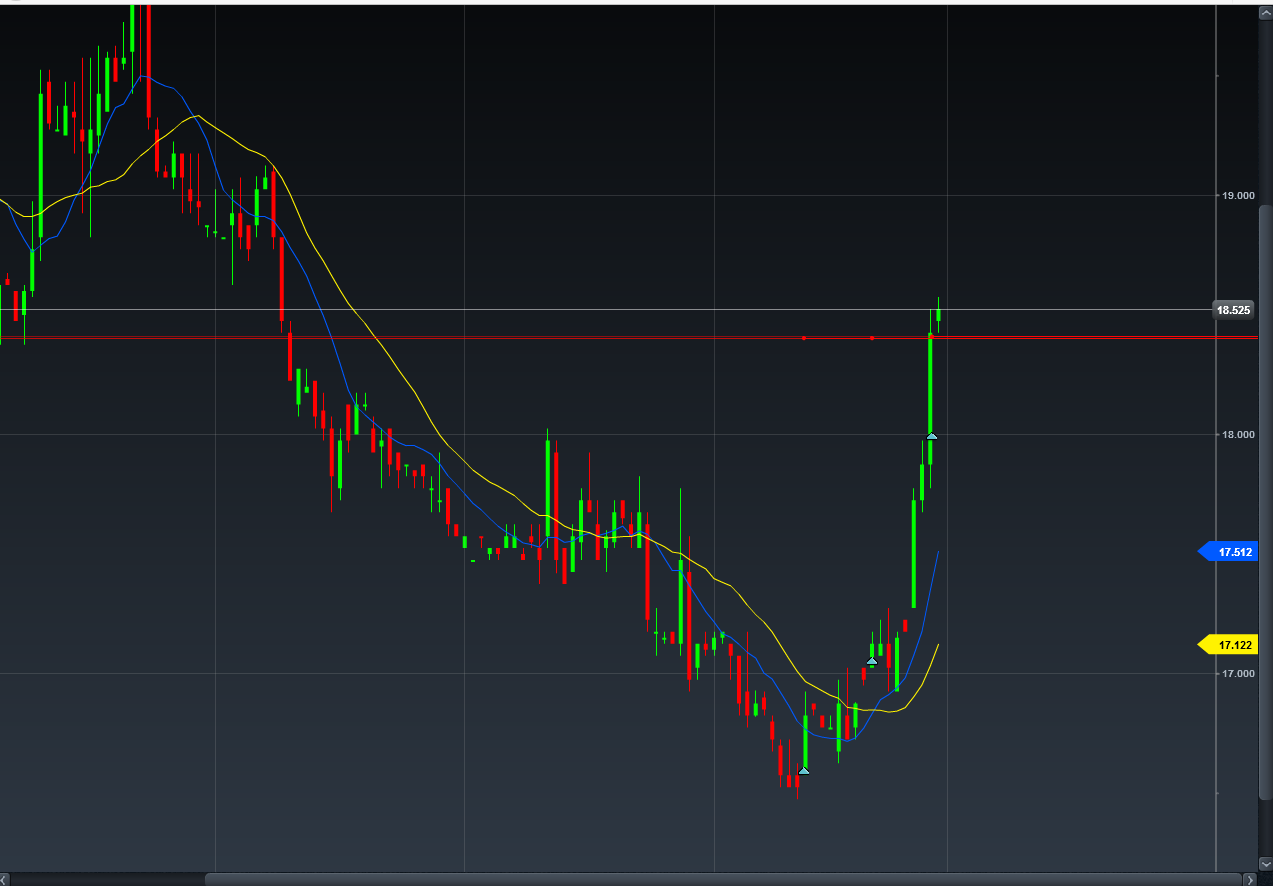Image resolution: width=1273 pixels, height=886 pixels.
Task: Click the triangle signal marker near 17.000
Action: [872, 661]
